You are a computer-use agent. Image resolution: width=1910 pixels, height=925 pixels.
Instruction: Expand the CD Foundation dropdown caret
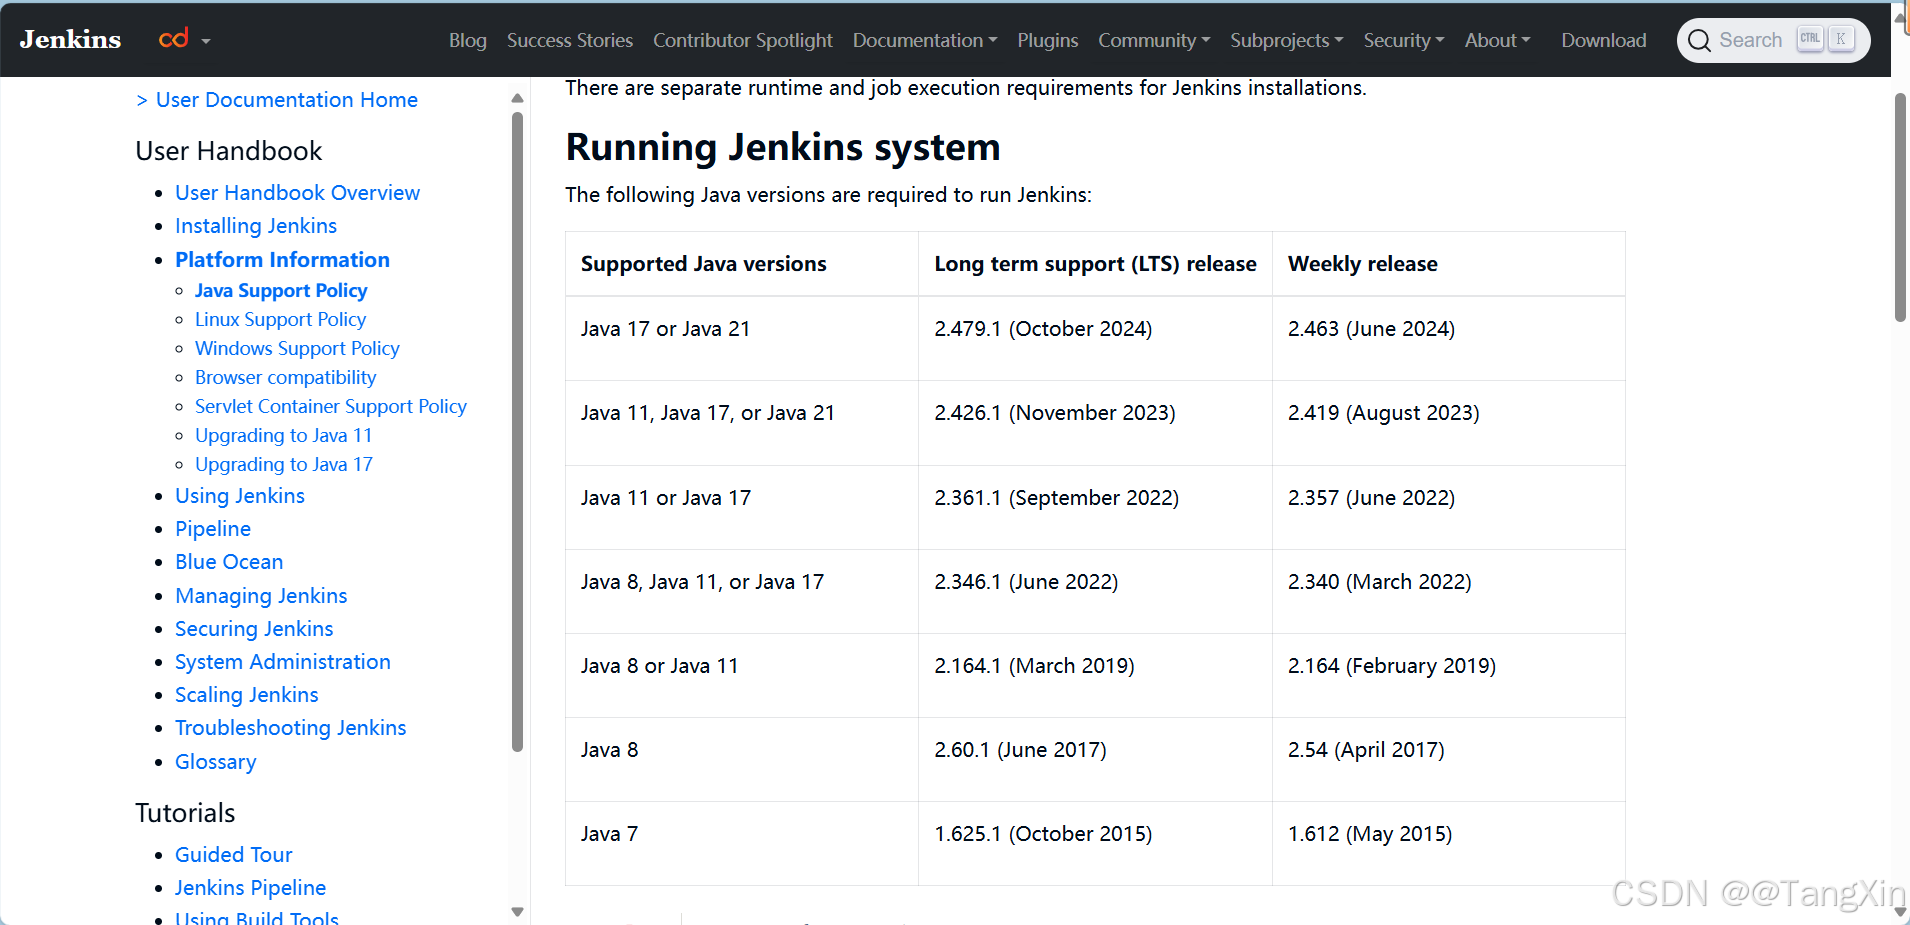pyautogui.click(x=206, y=41)
